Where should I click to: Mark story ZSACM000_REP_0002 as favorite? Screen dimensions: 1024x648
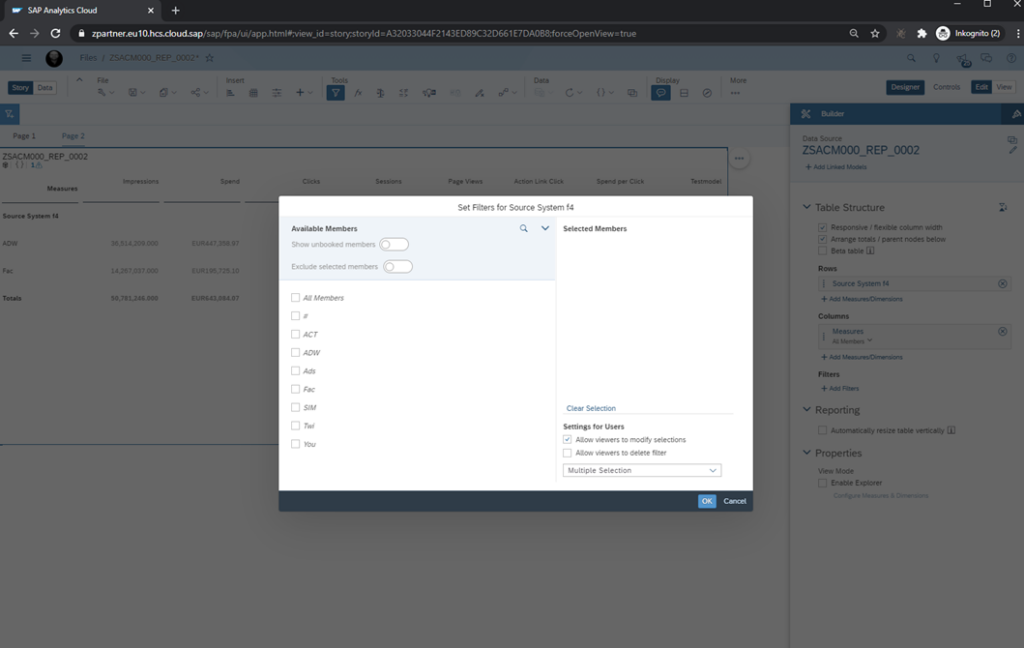pyautogui.click(x=210, y=58)
